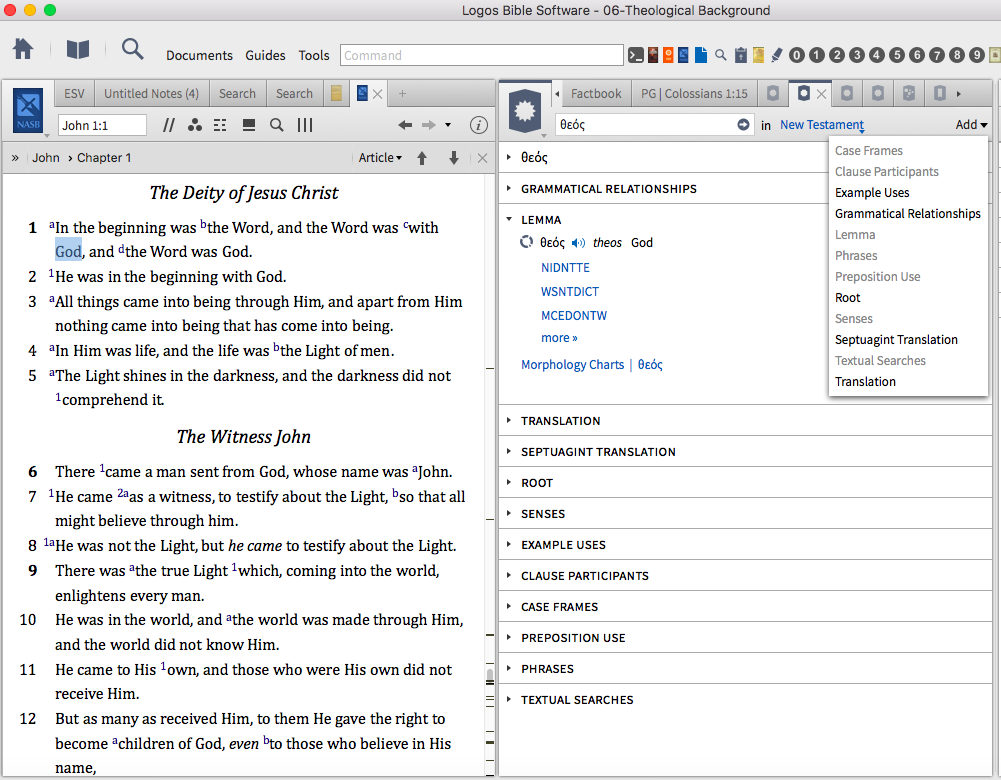Click the θεός word study input
Viewport: 1001px width, 780px height.
645,124
